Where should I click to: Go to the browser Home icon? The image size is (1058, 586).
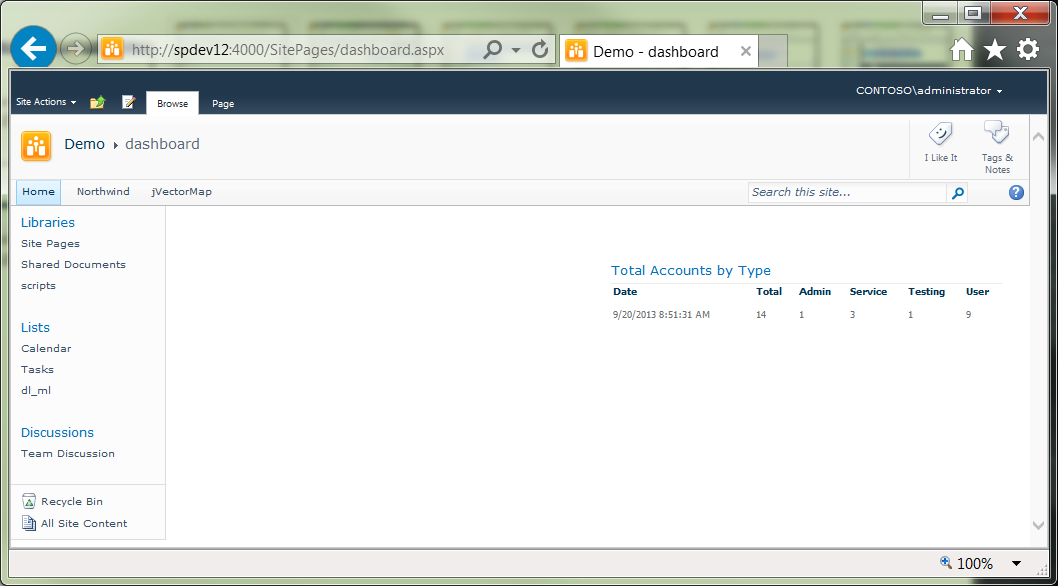962,49
